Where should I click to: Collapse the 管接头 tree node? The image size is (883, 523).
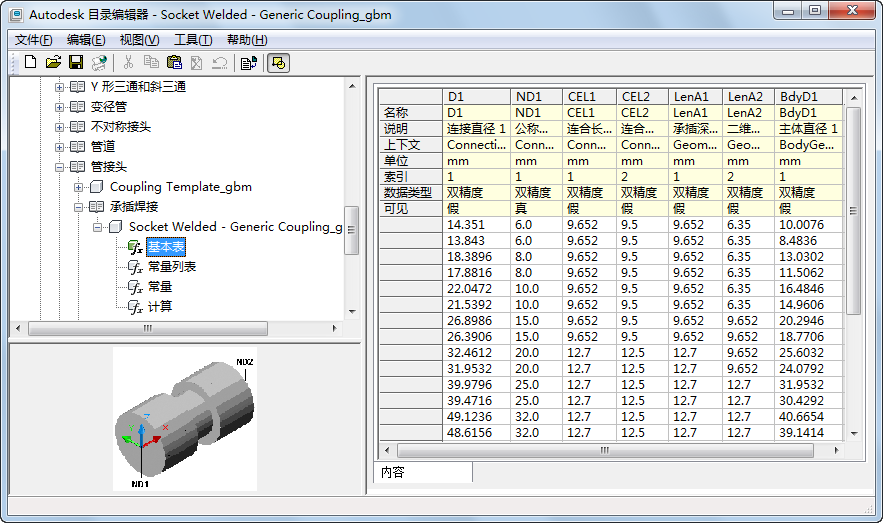59,167
